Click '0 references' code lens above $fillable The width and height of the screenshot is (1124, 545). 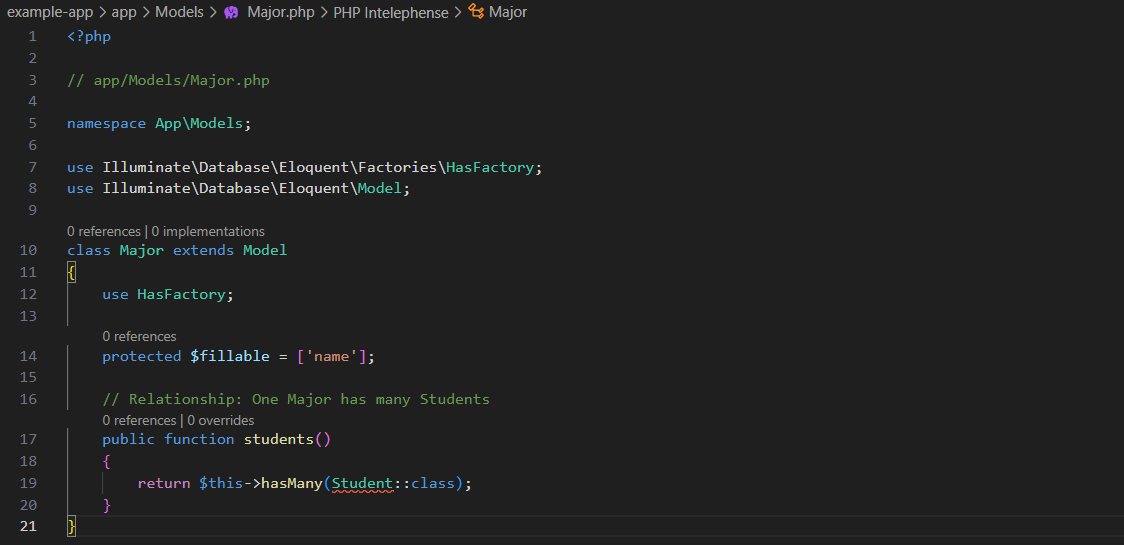pyautogui.click(x=139, y=336)
